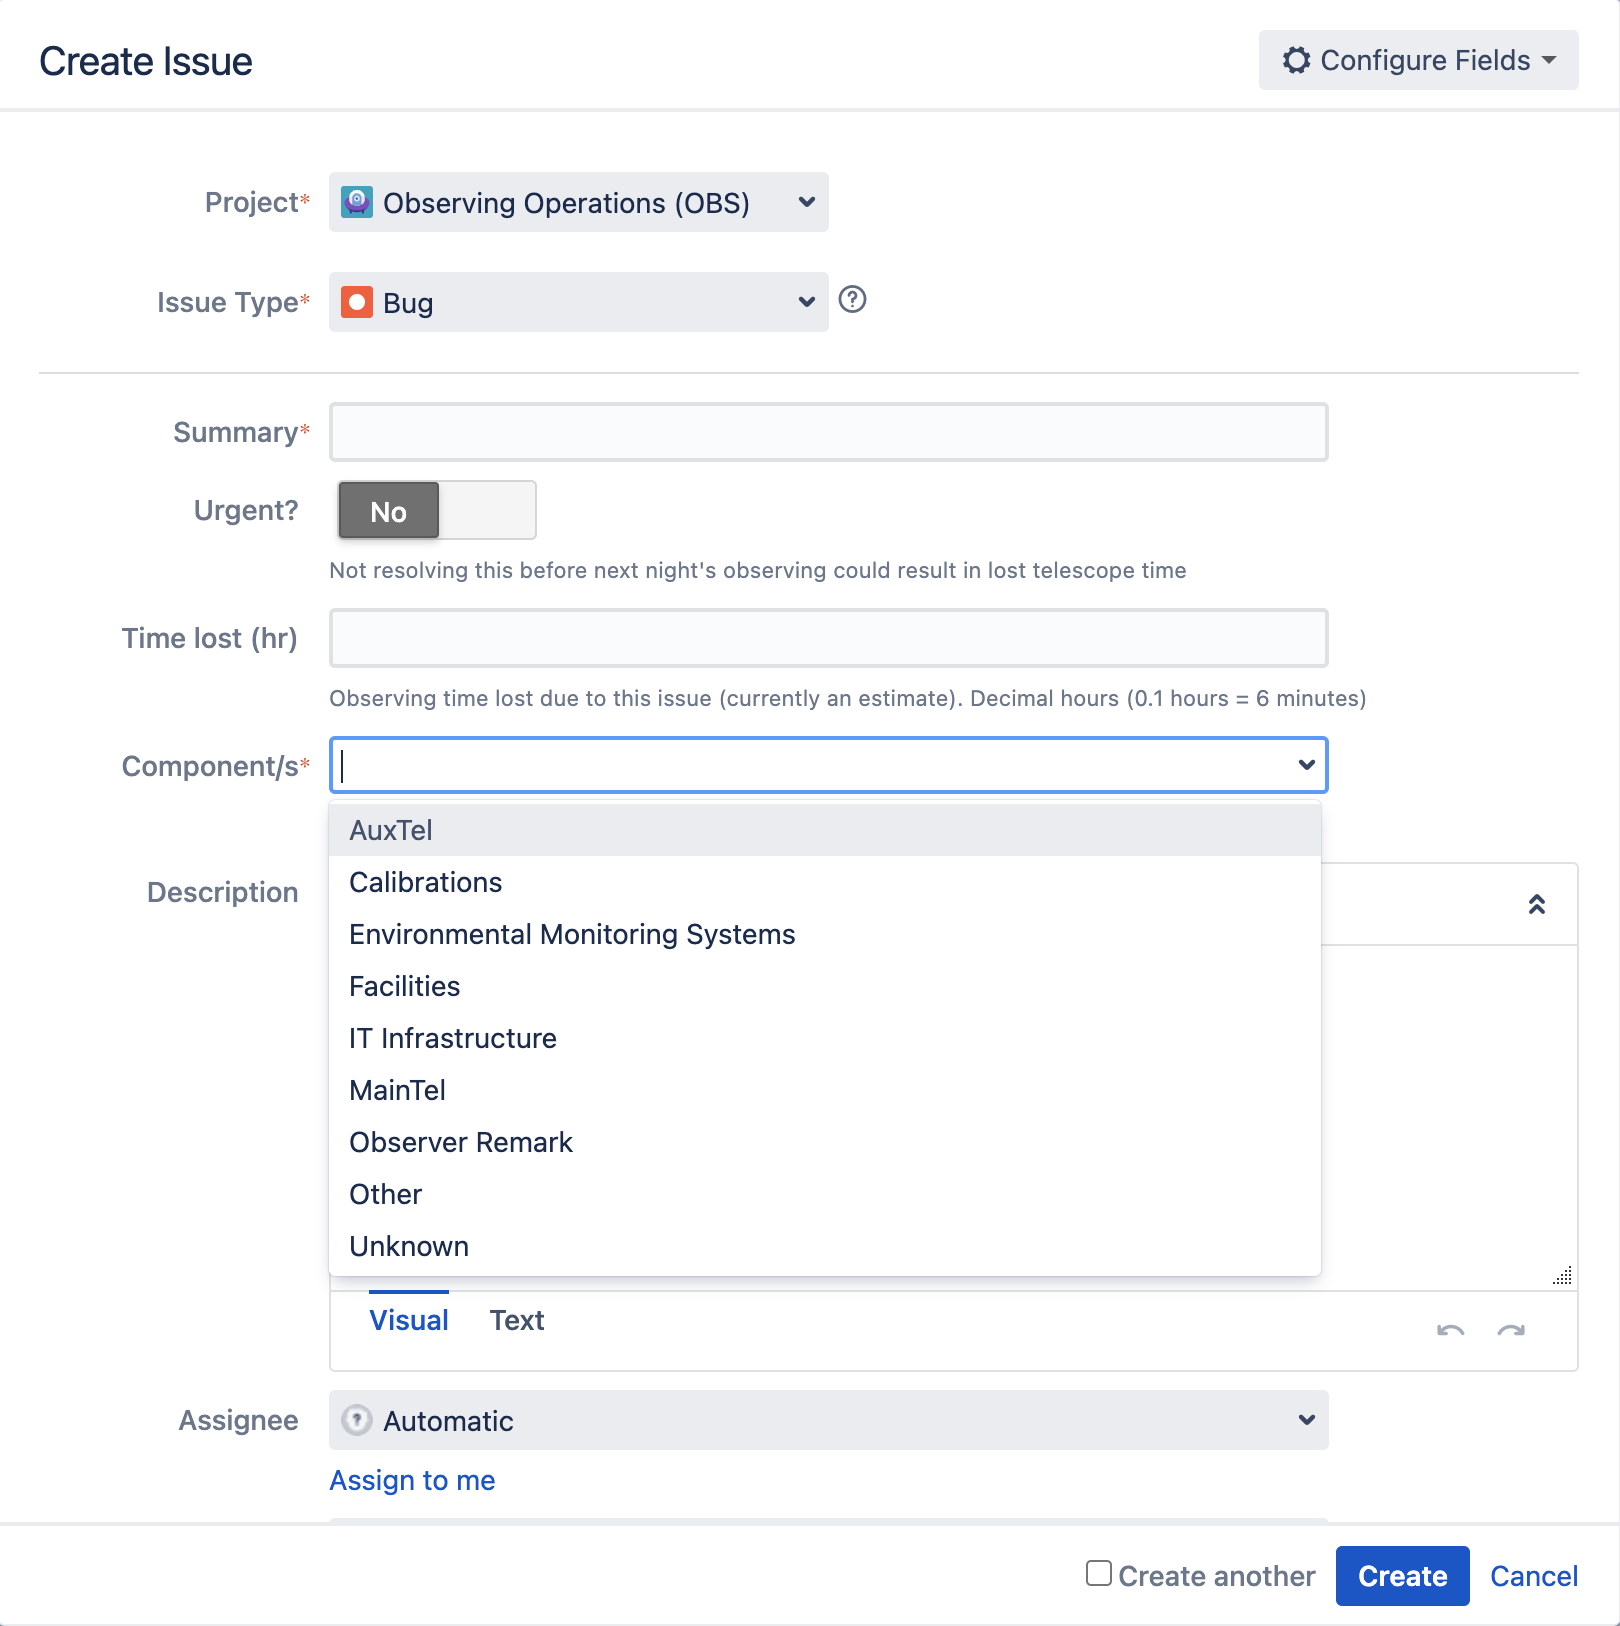1620x1626 pixels.
Task: Click the undo arrow in the description editor
Action: tap(1450, 1330)
